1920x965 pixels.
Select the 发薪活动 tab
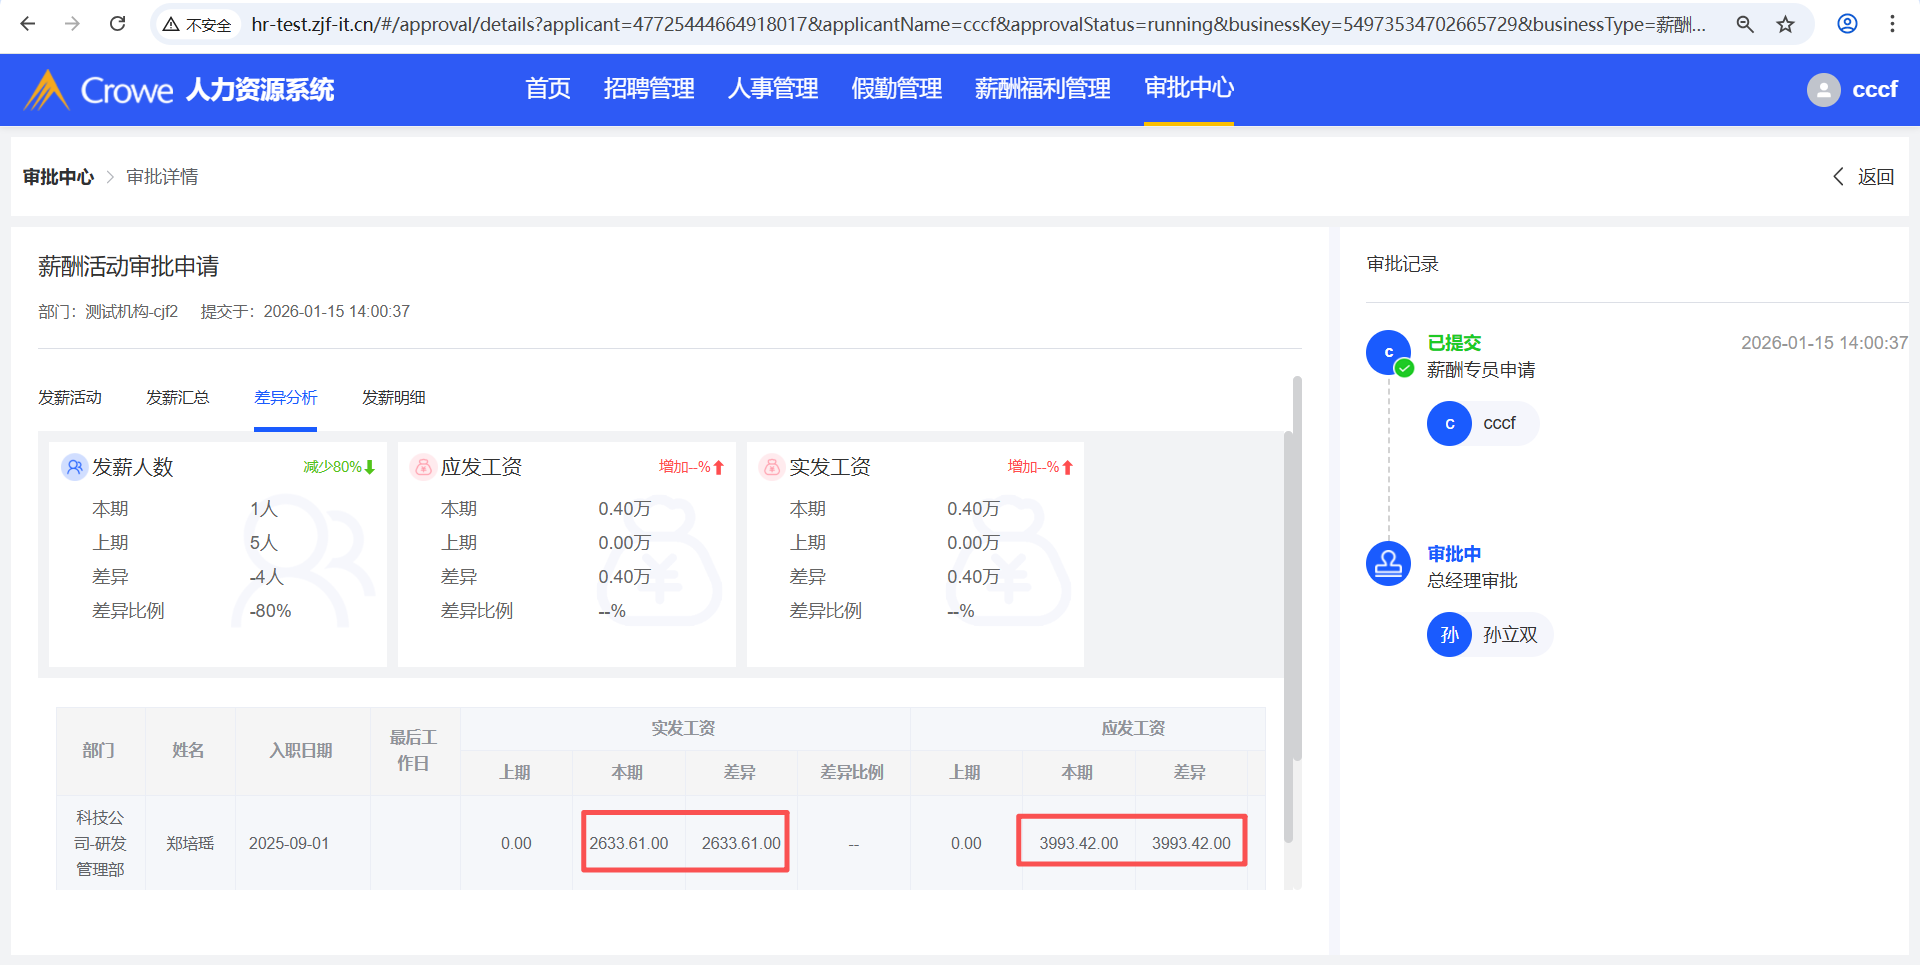pyautogui.click(x=70, y=398)
